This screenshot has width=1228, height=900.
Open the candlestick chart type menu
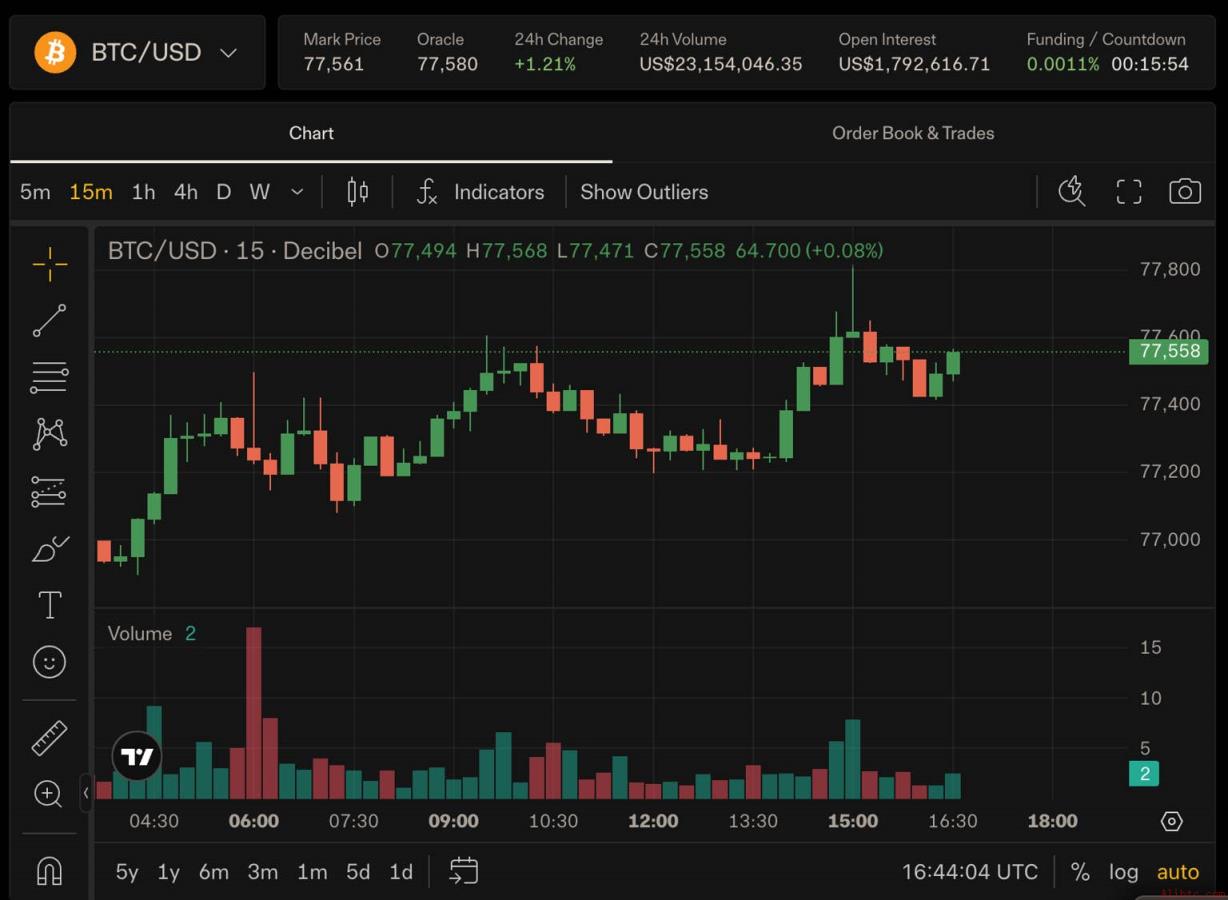pos(357,192)
